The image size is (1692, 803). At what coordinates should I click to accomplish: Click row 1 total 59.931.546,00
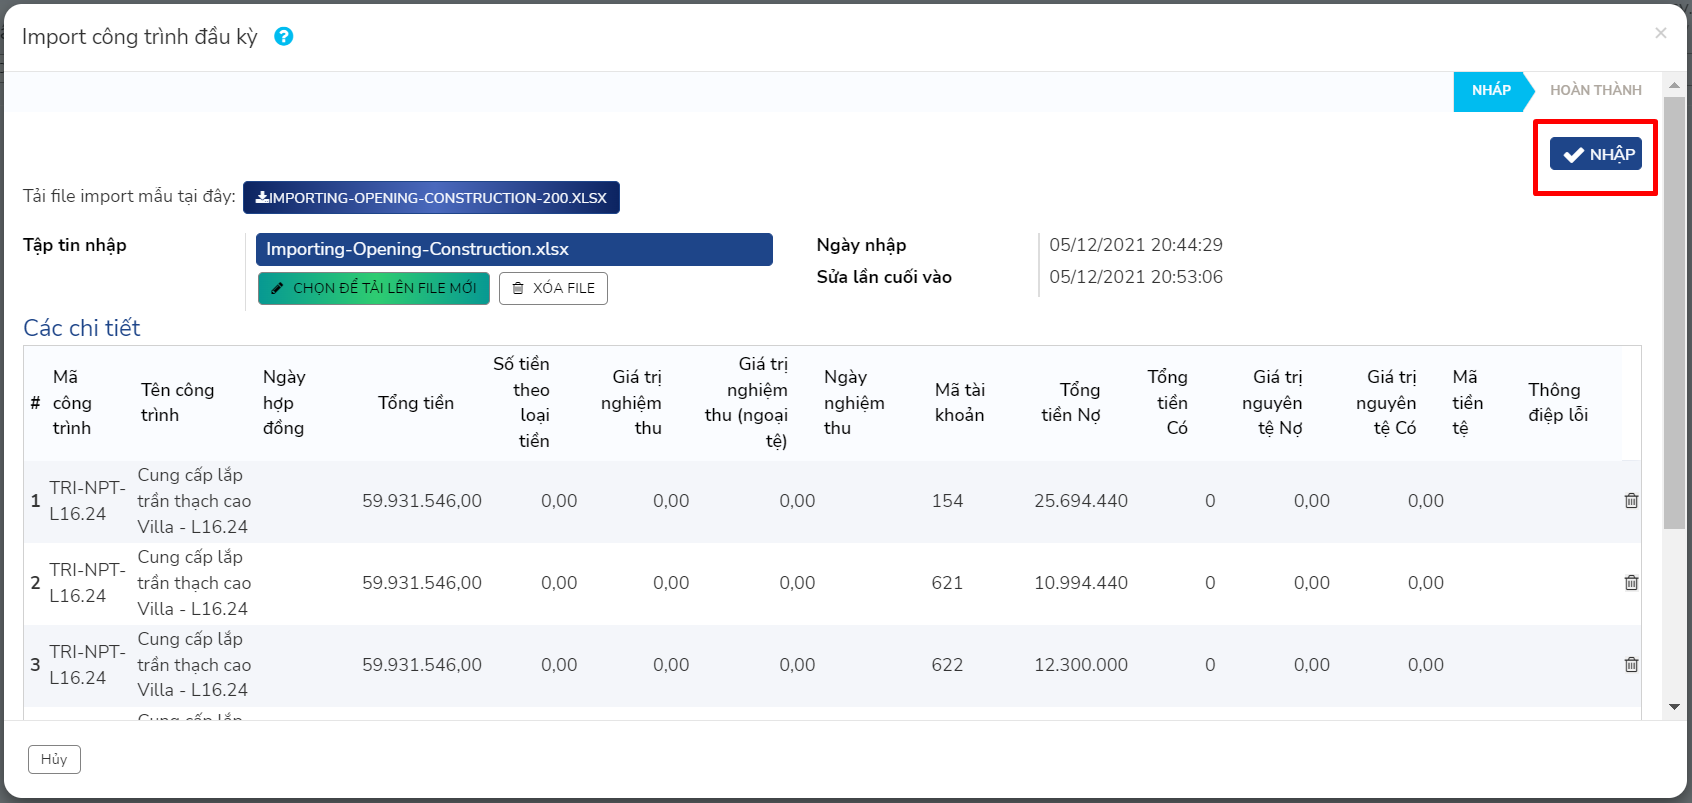coord(422,501)
